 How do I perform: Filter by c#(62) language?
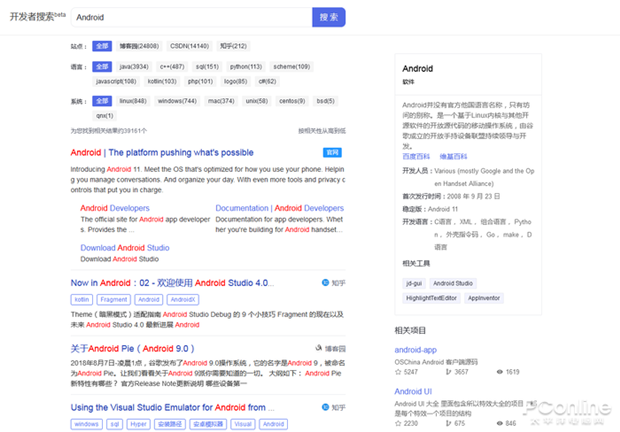[x=267, y=81]
